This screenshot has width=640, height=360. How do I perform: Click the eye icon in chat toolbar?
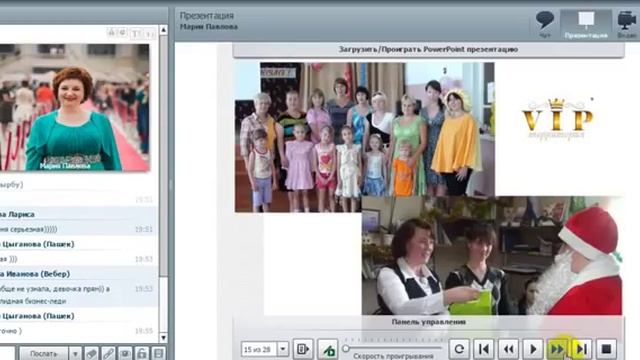125,353
